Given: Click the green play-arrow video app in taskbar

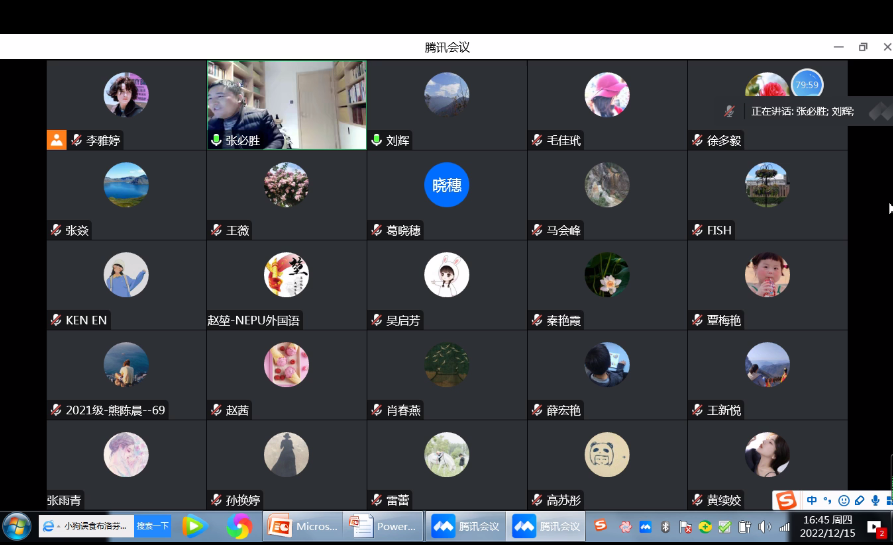Looking at the screenshot, I should pos(193,526).
